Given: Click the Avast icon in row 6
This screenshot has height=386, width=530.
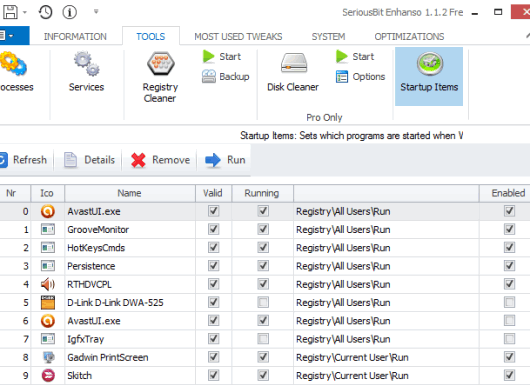Looking at the screenshot, I should (x=48, y=321).
